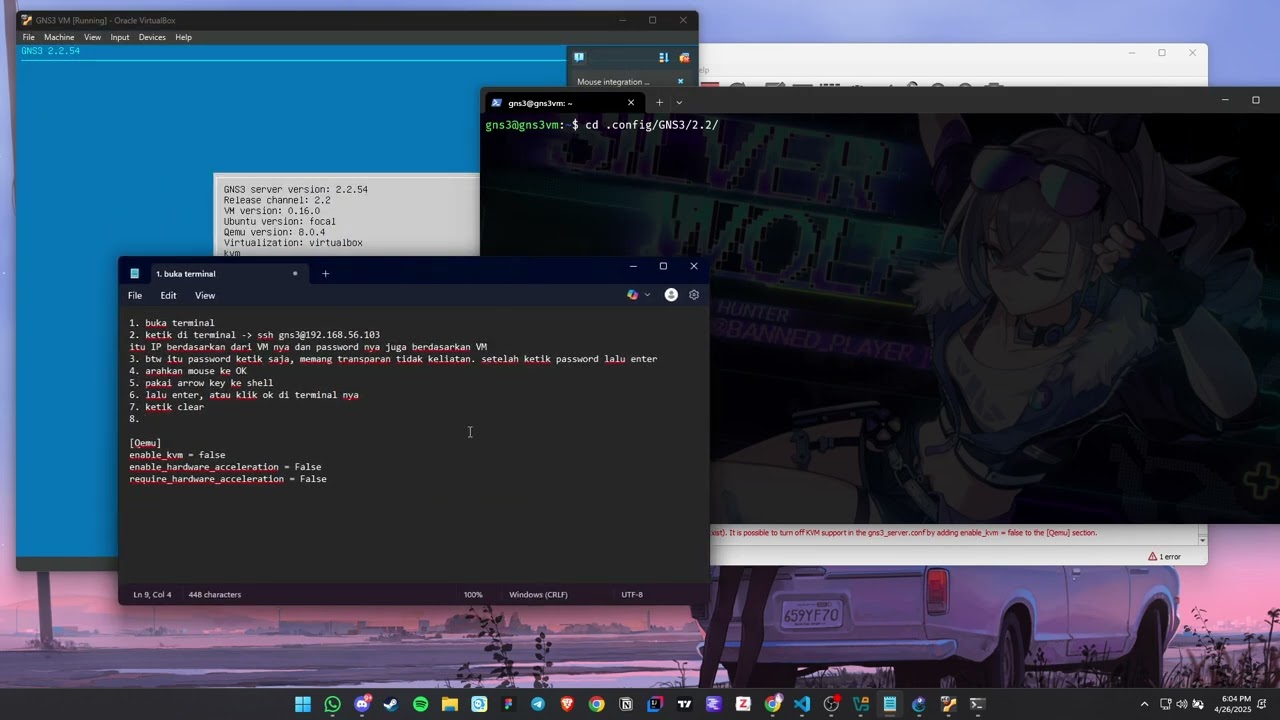Expand the terminal profile dropdown
1280x720 pixels.
pos(679,103)
